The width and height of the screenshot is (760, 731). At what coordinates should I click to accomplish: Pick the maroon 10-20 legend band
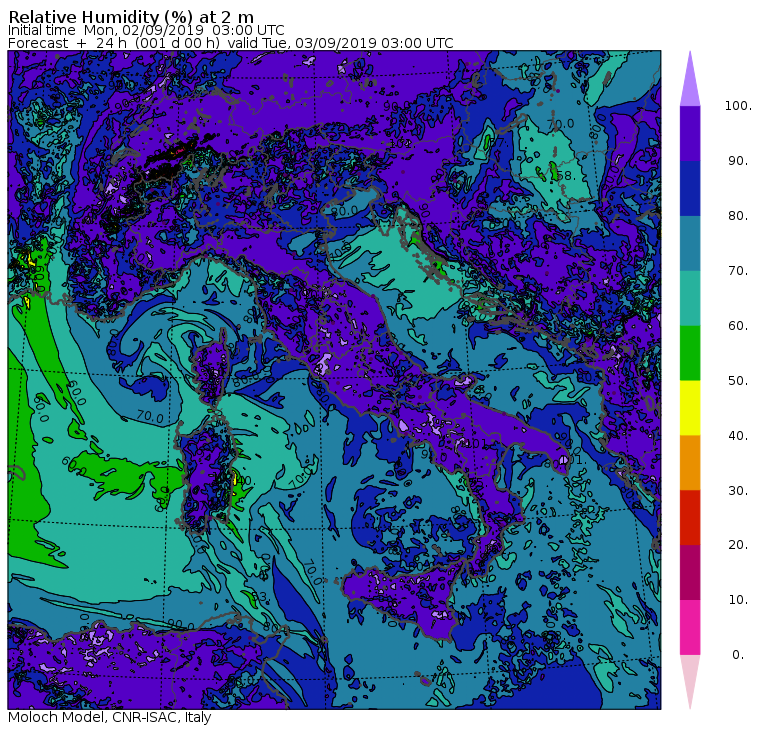coord(690,572)
